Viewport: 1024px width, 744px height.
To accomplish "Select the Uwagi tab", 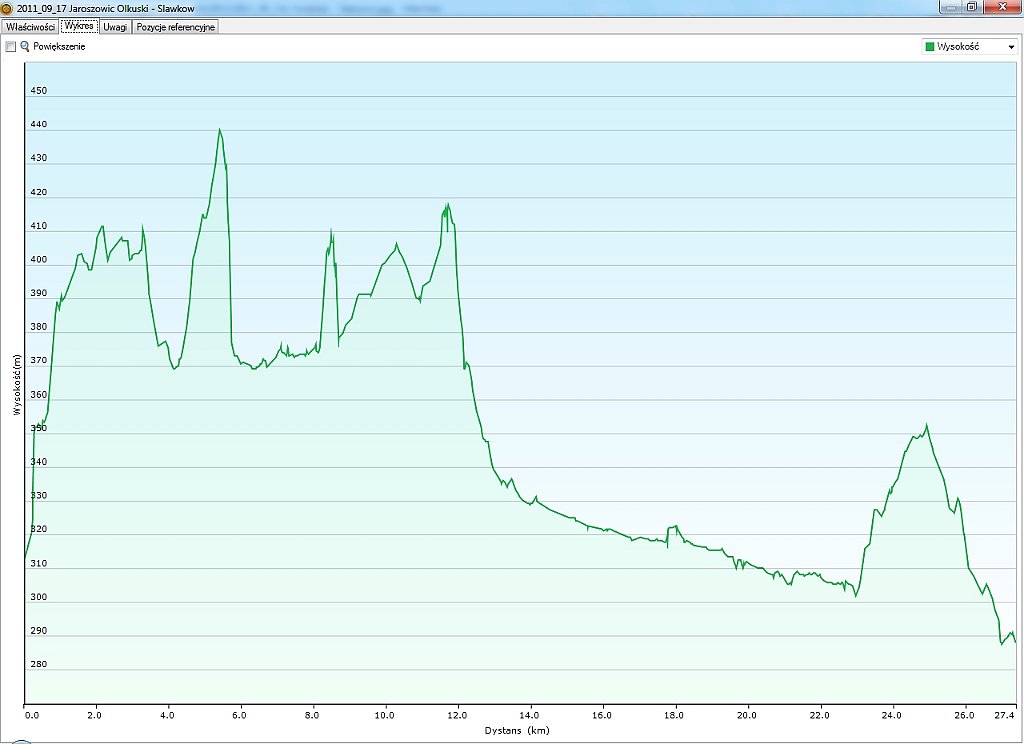I will 115,27.
